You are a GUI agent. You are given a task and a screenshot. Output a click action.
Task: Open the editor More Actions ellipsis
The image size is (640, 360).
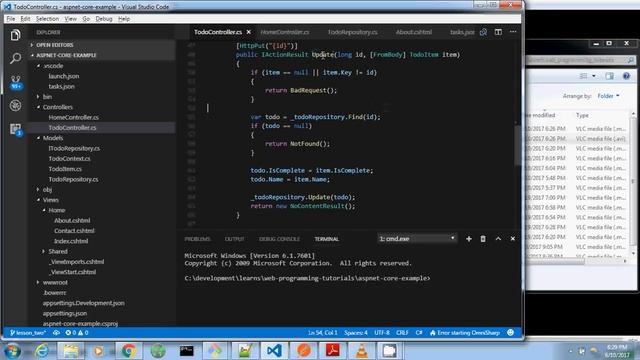[x=513, y=32]
